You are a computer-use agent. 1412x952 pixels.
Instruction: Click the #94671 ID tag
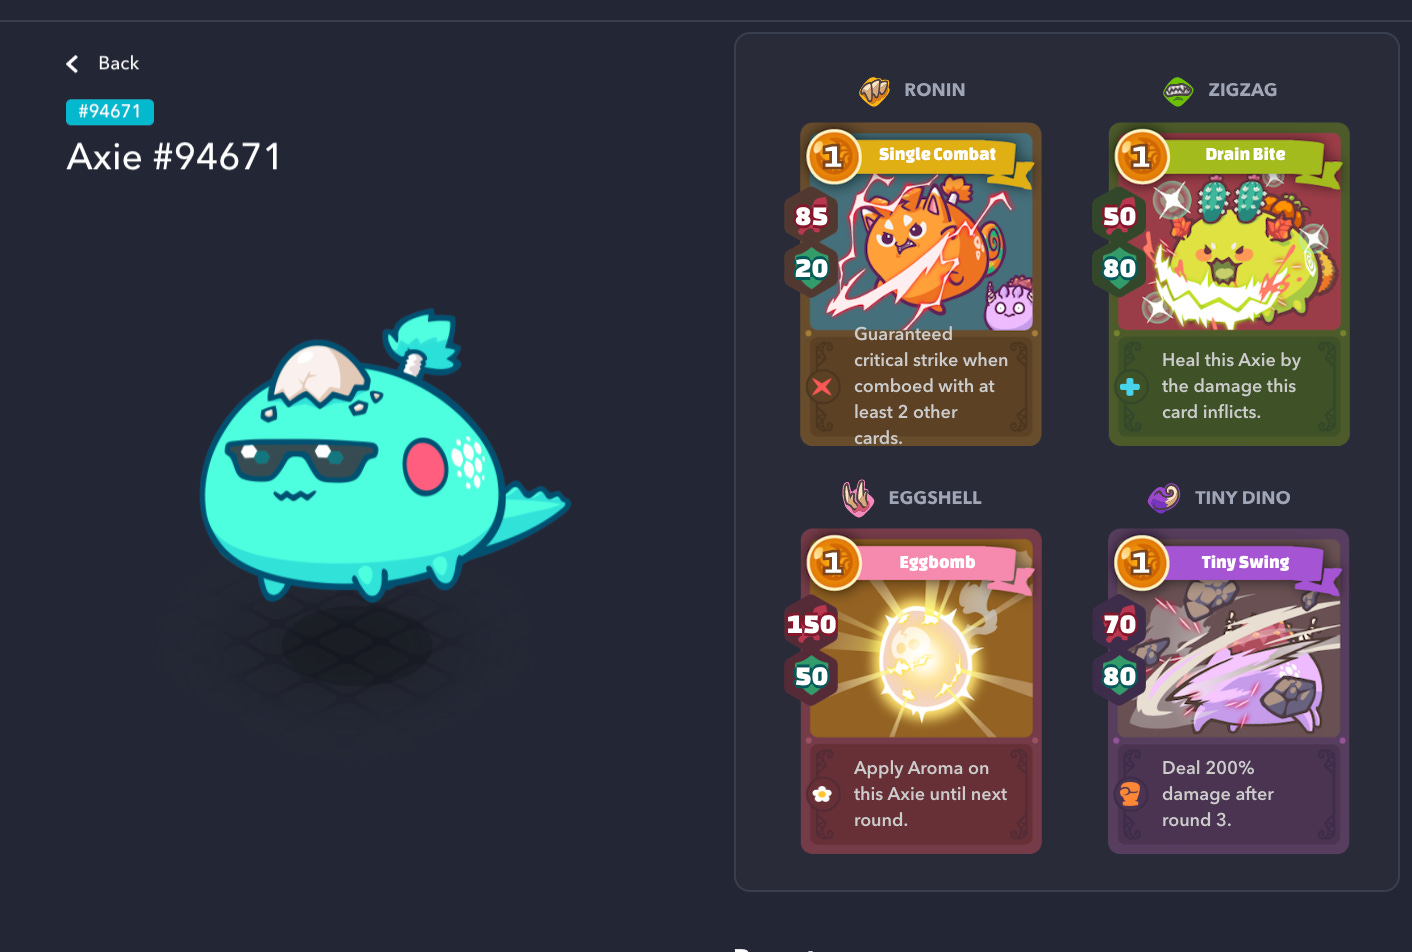tap(110, 112)
